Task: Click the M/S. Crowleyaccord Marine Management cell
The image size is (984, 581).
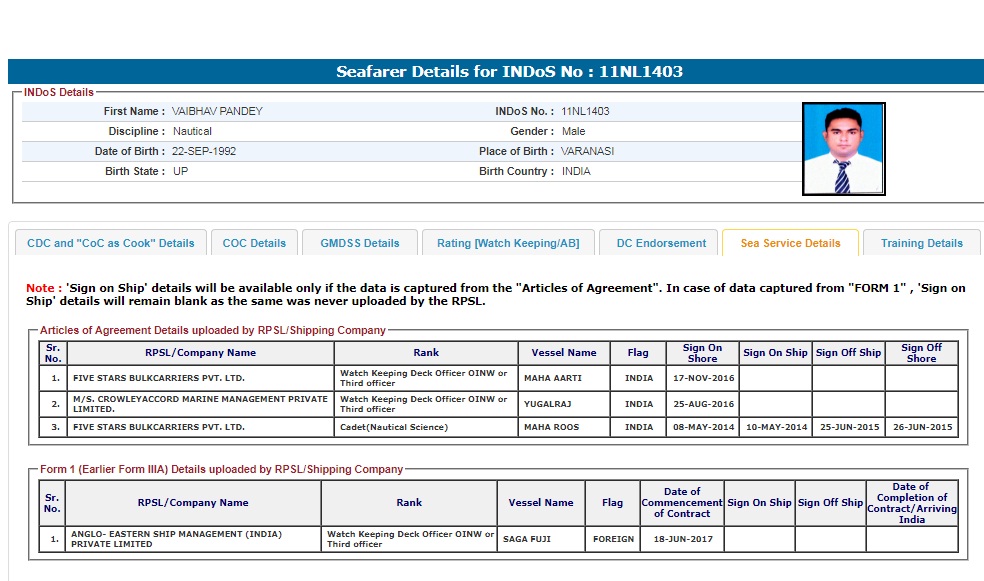Action: tap(200, 404)
